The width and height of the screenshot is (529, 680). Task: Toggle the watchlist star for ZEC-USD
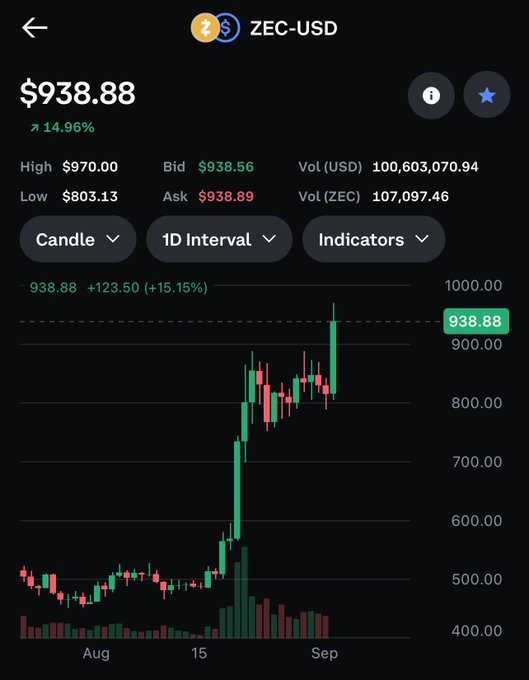[487, 95]
